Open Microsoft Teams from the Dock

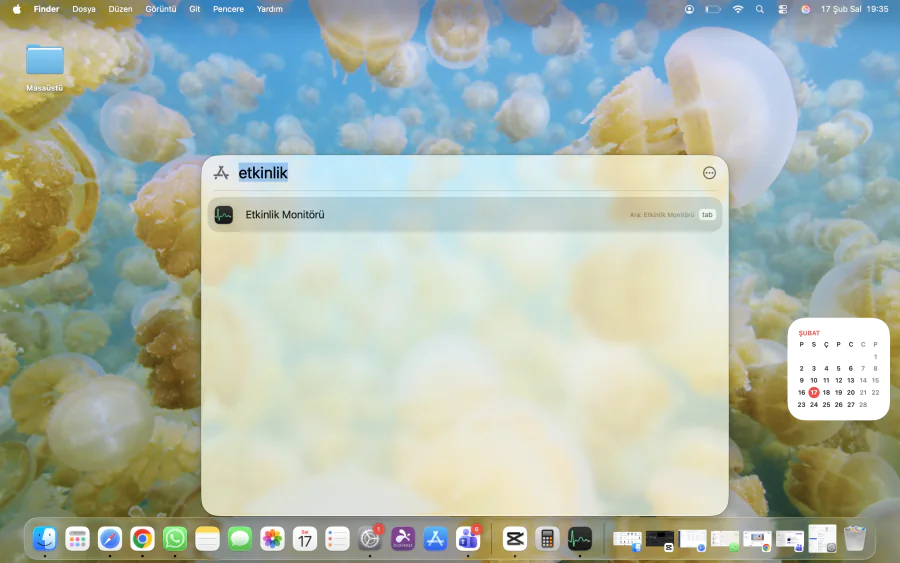pyautogui.click(x=468, y=539)
